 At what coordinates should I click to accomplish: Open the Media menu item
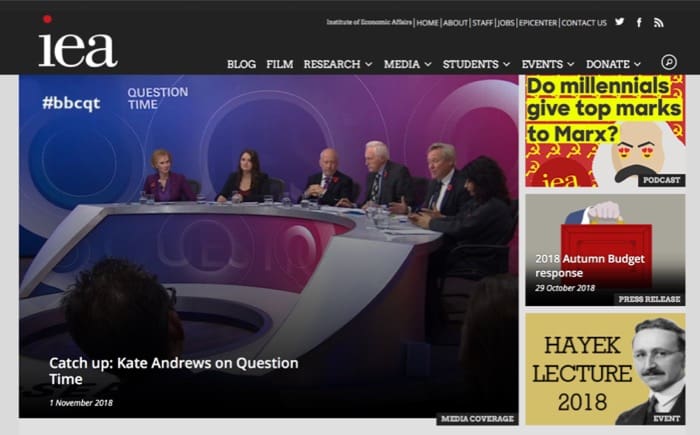click(402, 64)
